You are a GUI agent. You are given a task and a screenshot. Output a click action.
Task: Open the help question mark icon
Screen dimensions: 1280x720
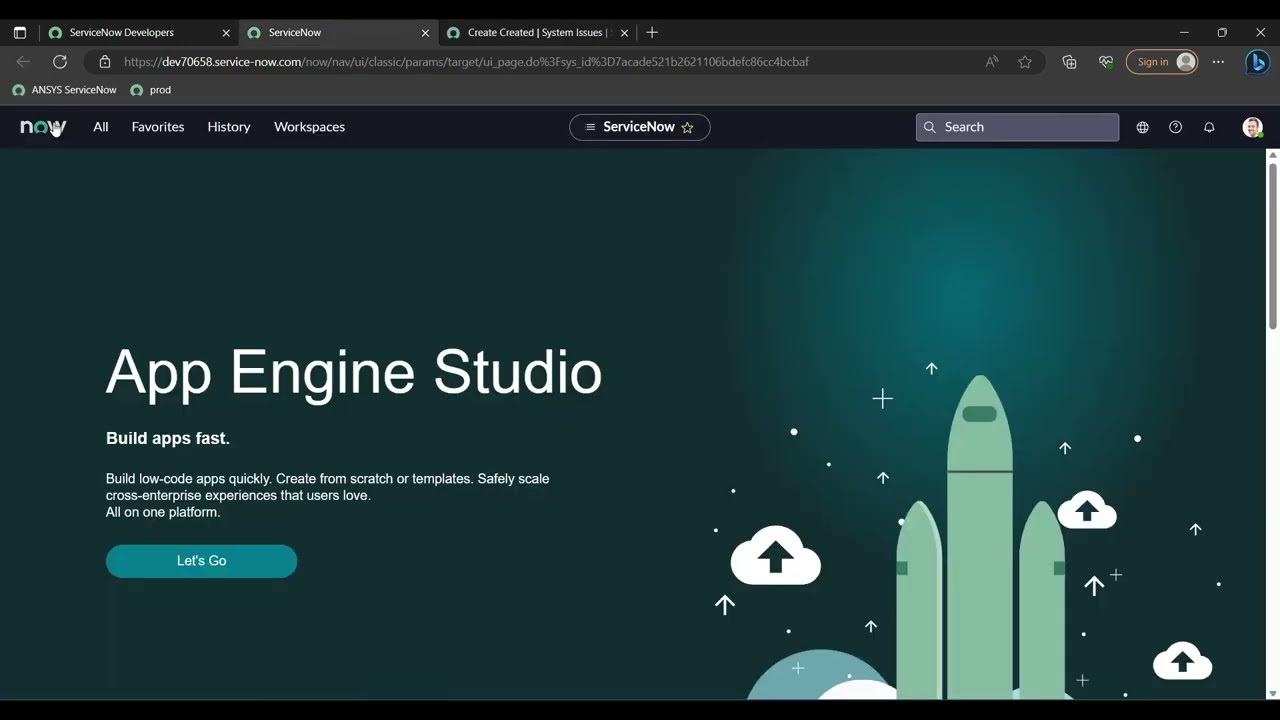[x=1175, y=127]
